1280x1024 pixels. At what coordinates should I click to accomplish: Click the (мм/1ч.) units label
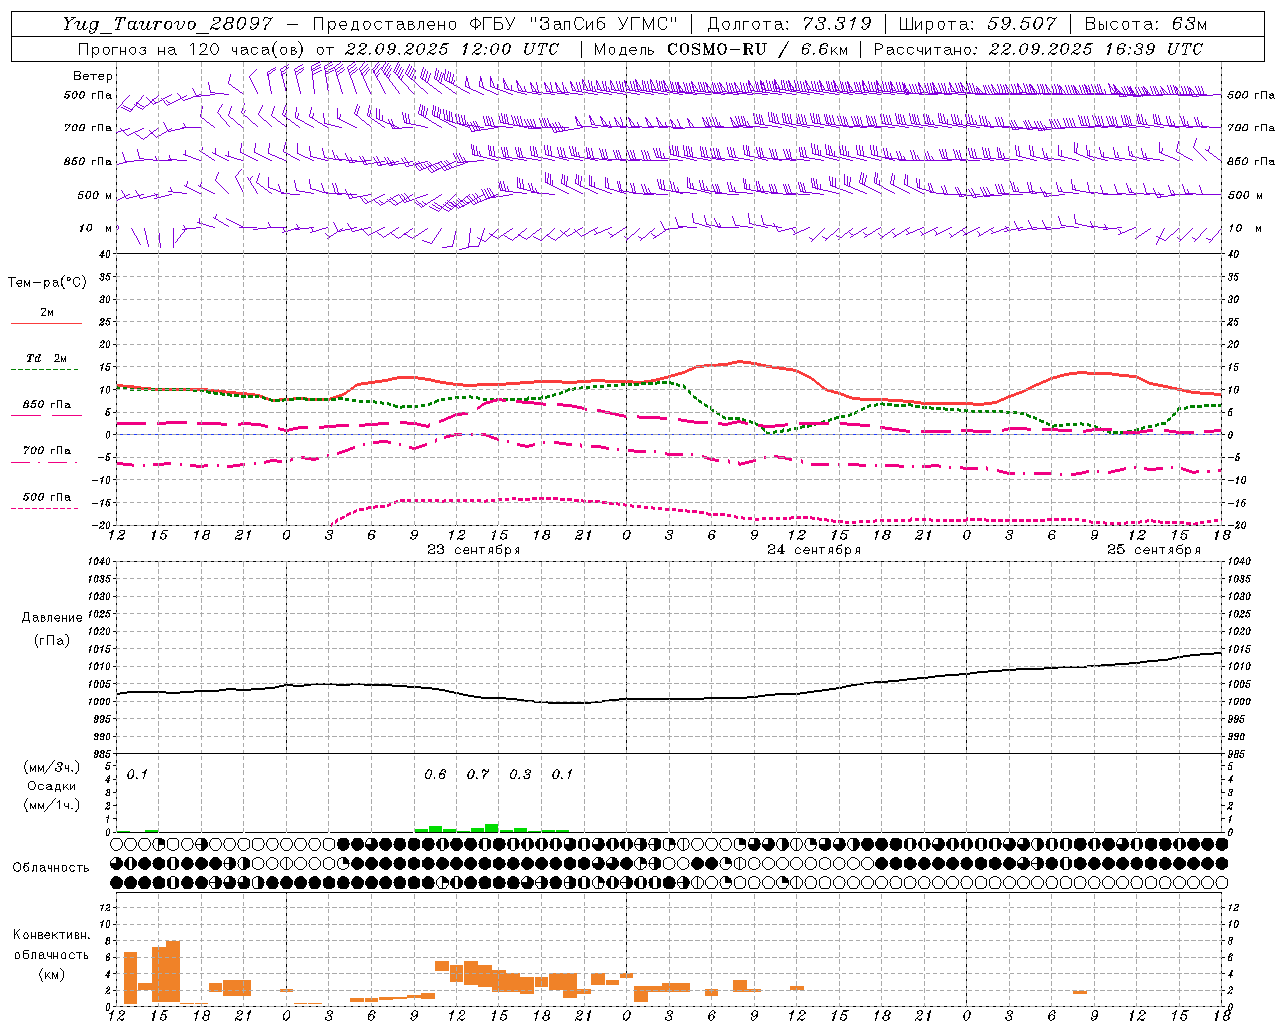(52, 805)
